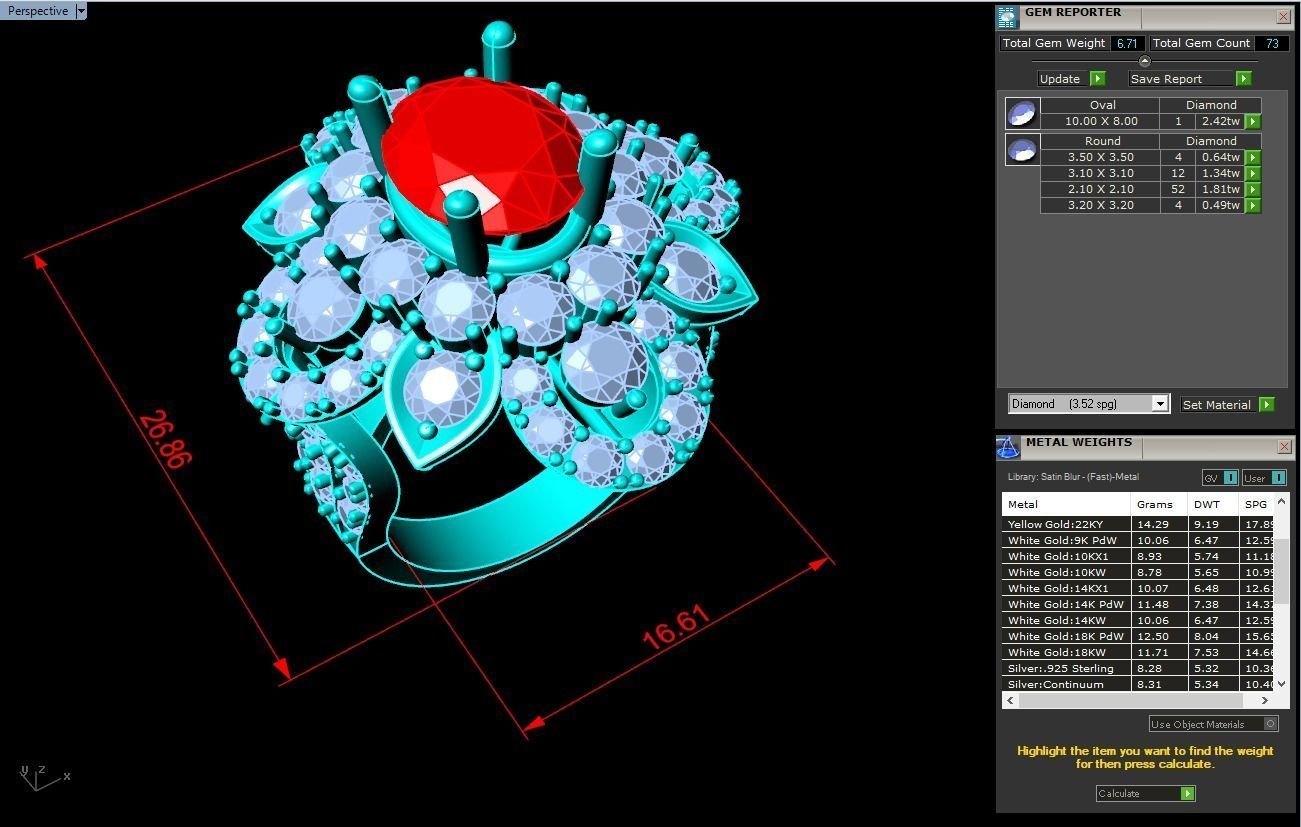Click the SPG column header
The height and width of the screenshot is (827, 1301).
click(x=1258, y=505)
